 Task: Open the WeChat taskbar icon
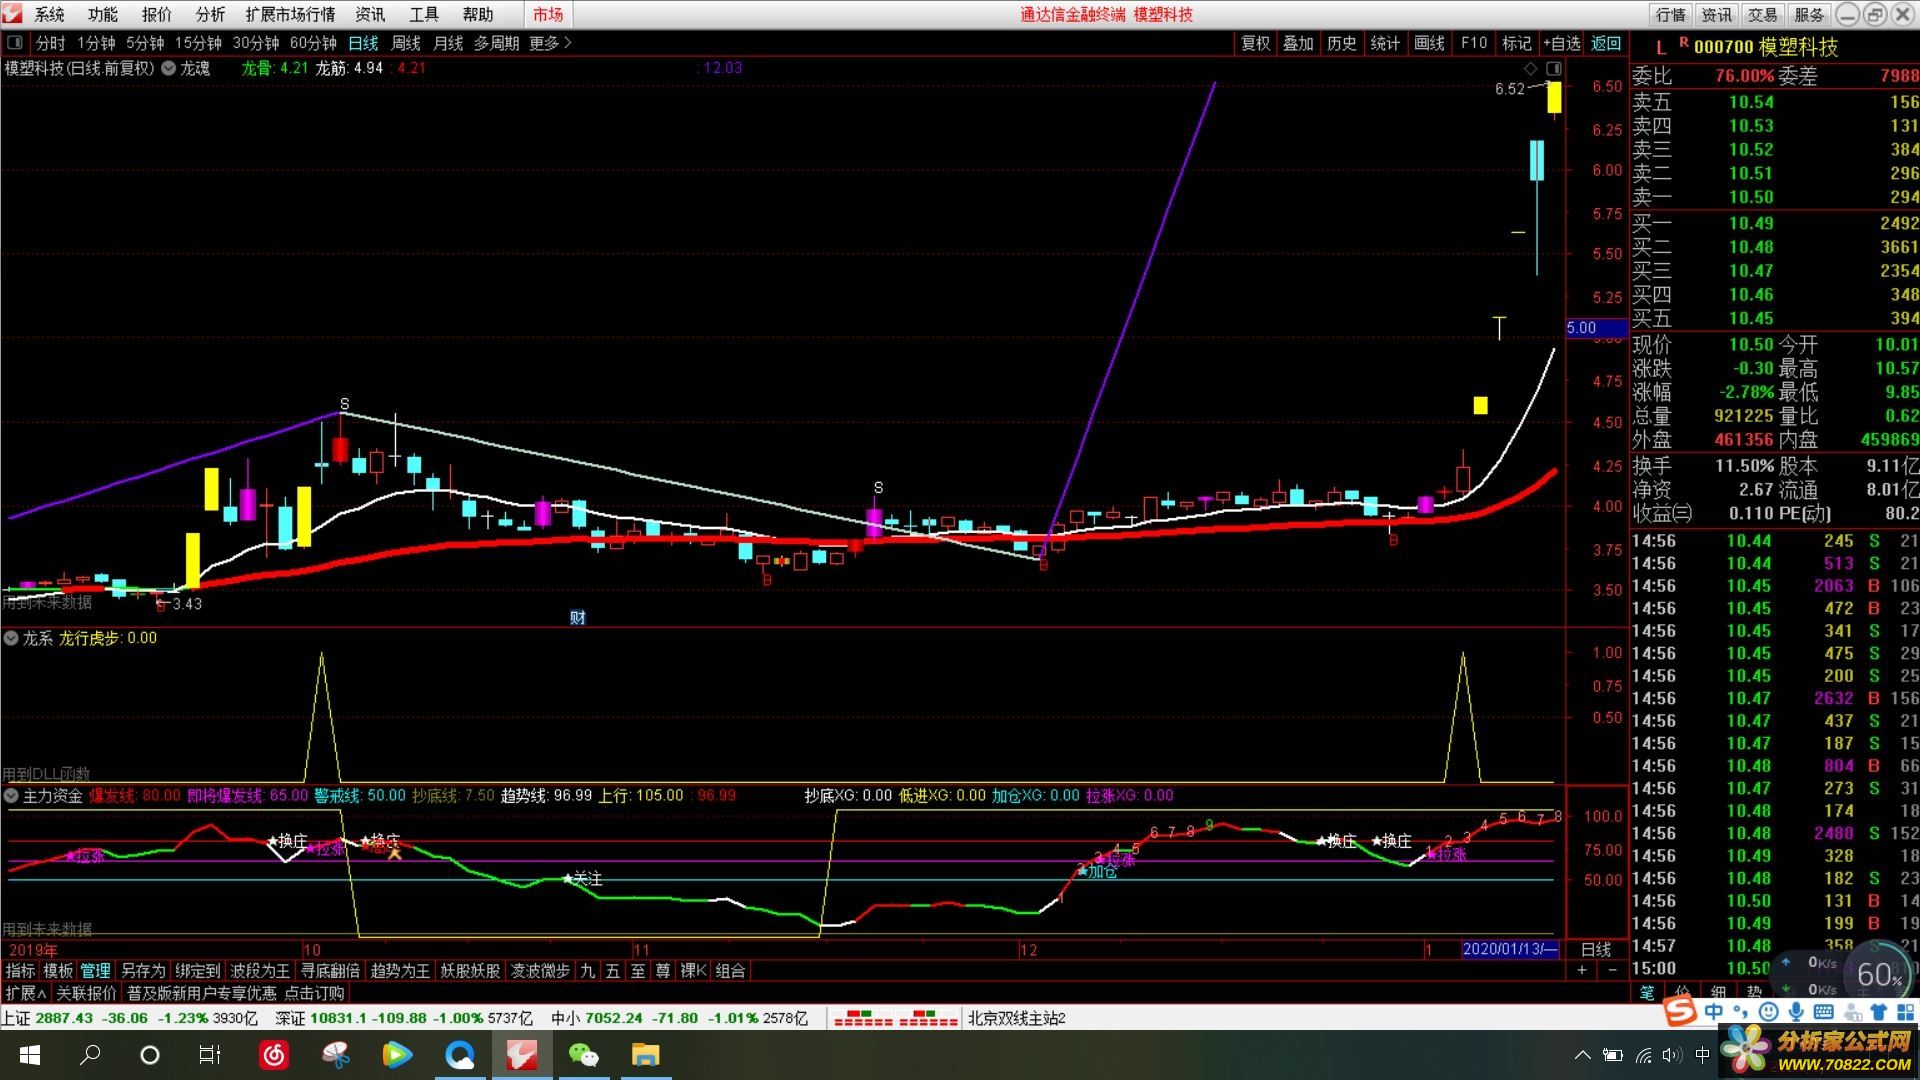coord(582,1055)
